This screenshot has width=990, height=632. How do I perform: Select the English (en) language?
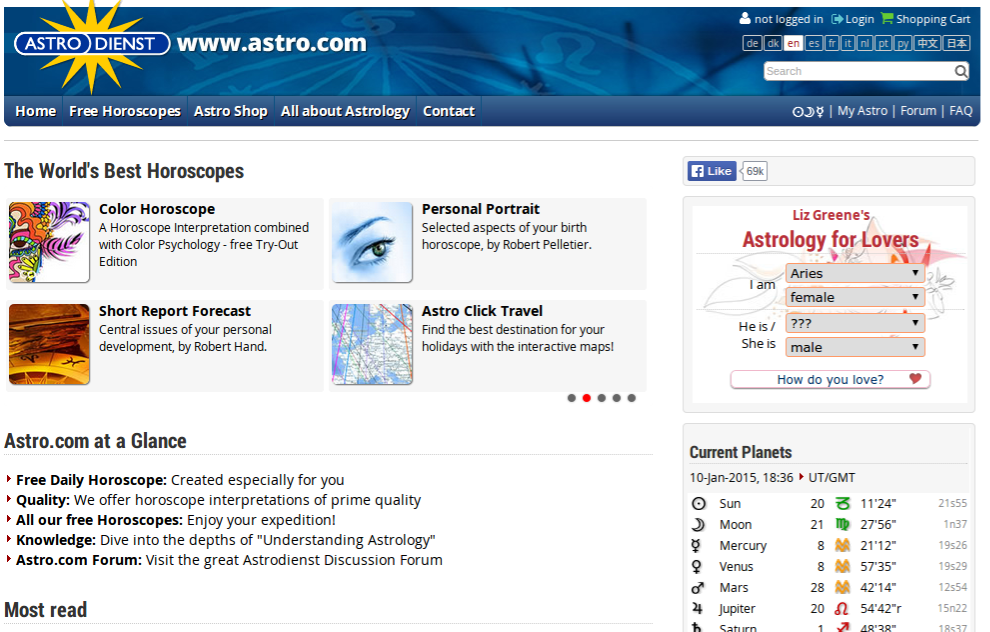(x=794, y=44)
